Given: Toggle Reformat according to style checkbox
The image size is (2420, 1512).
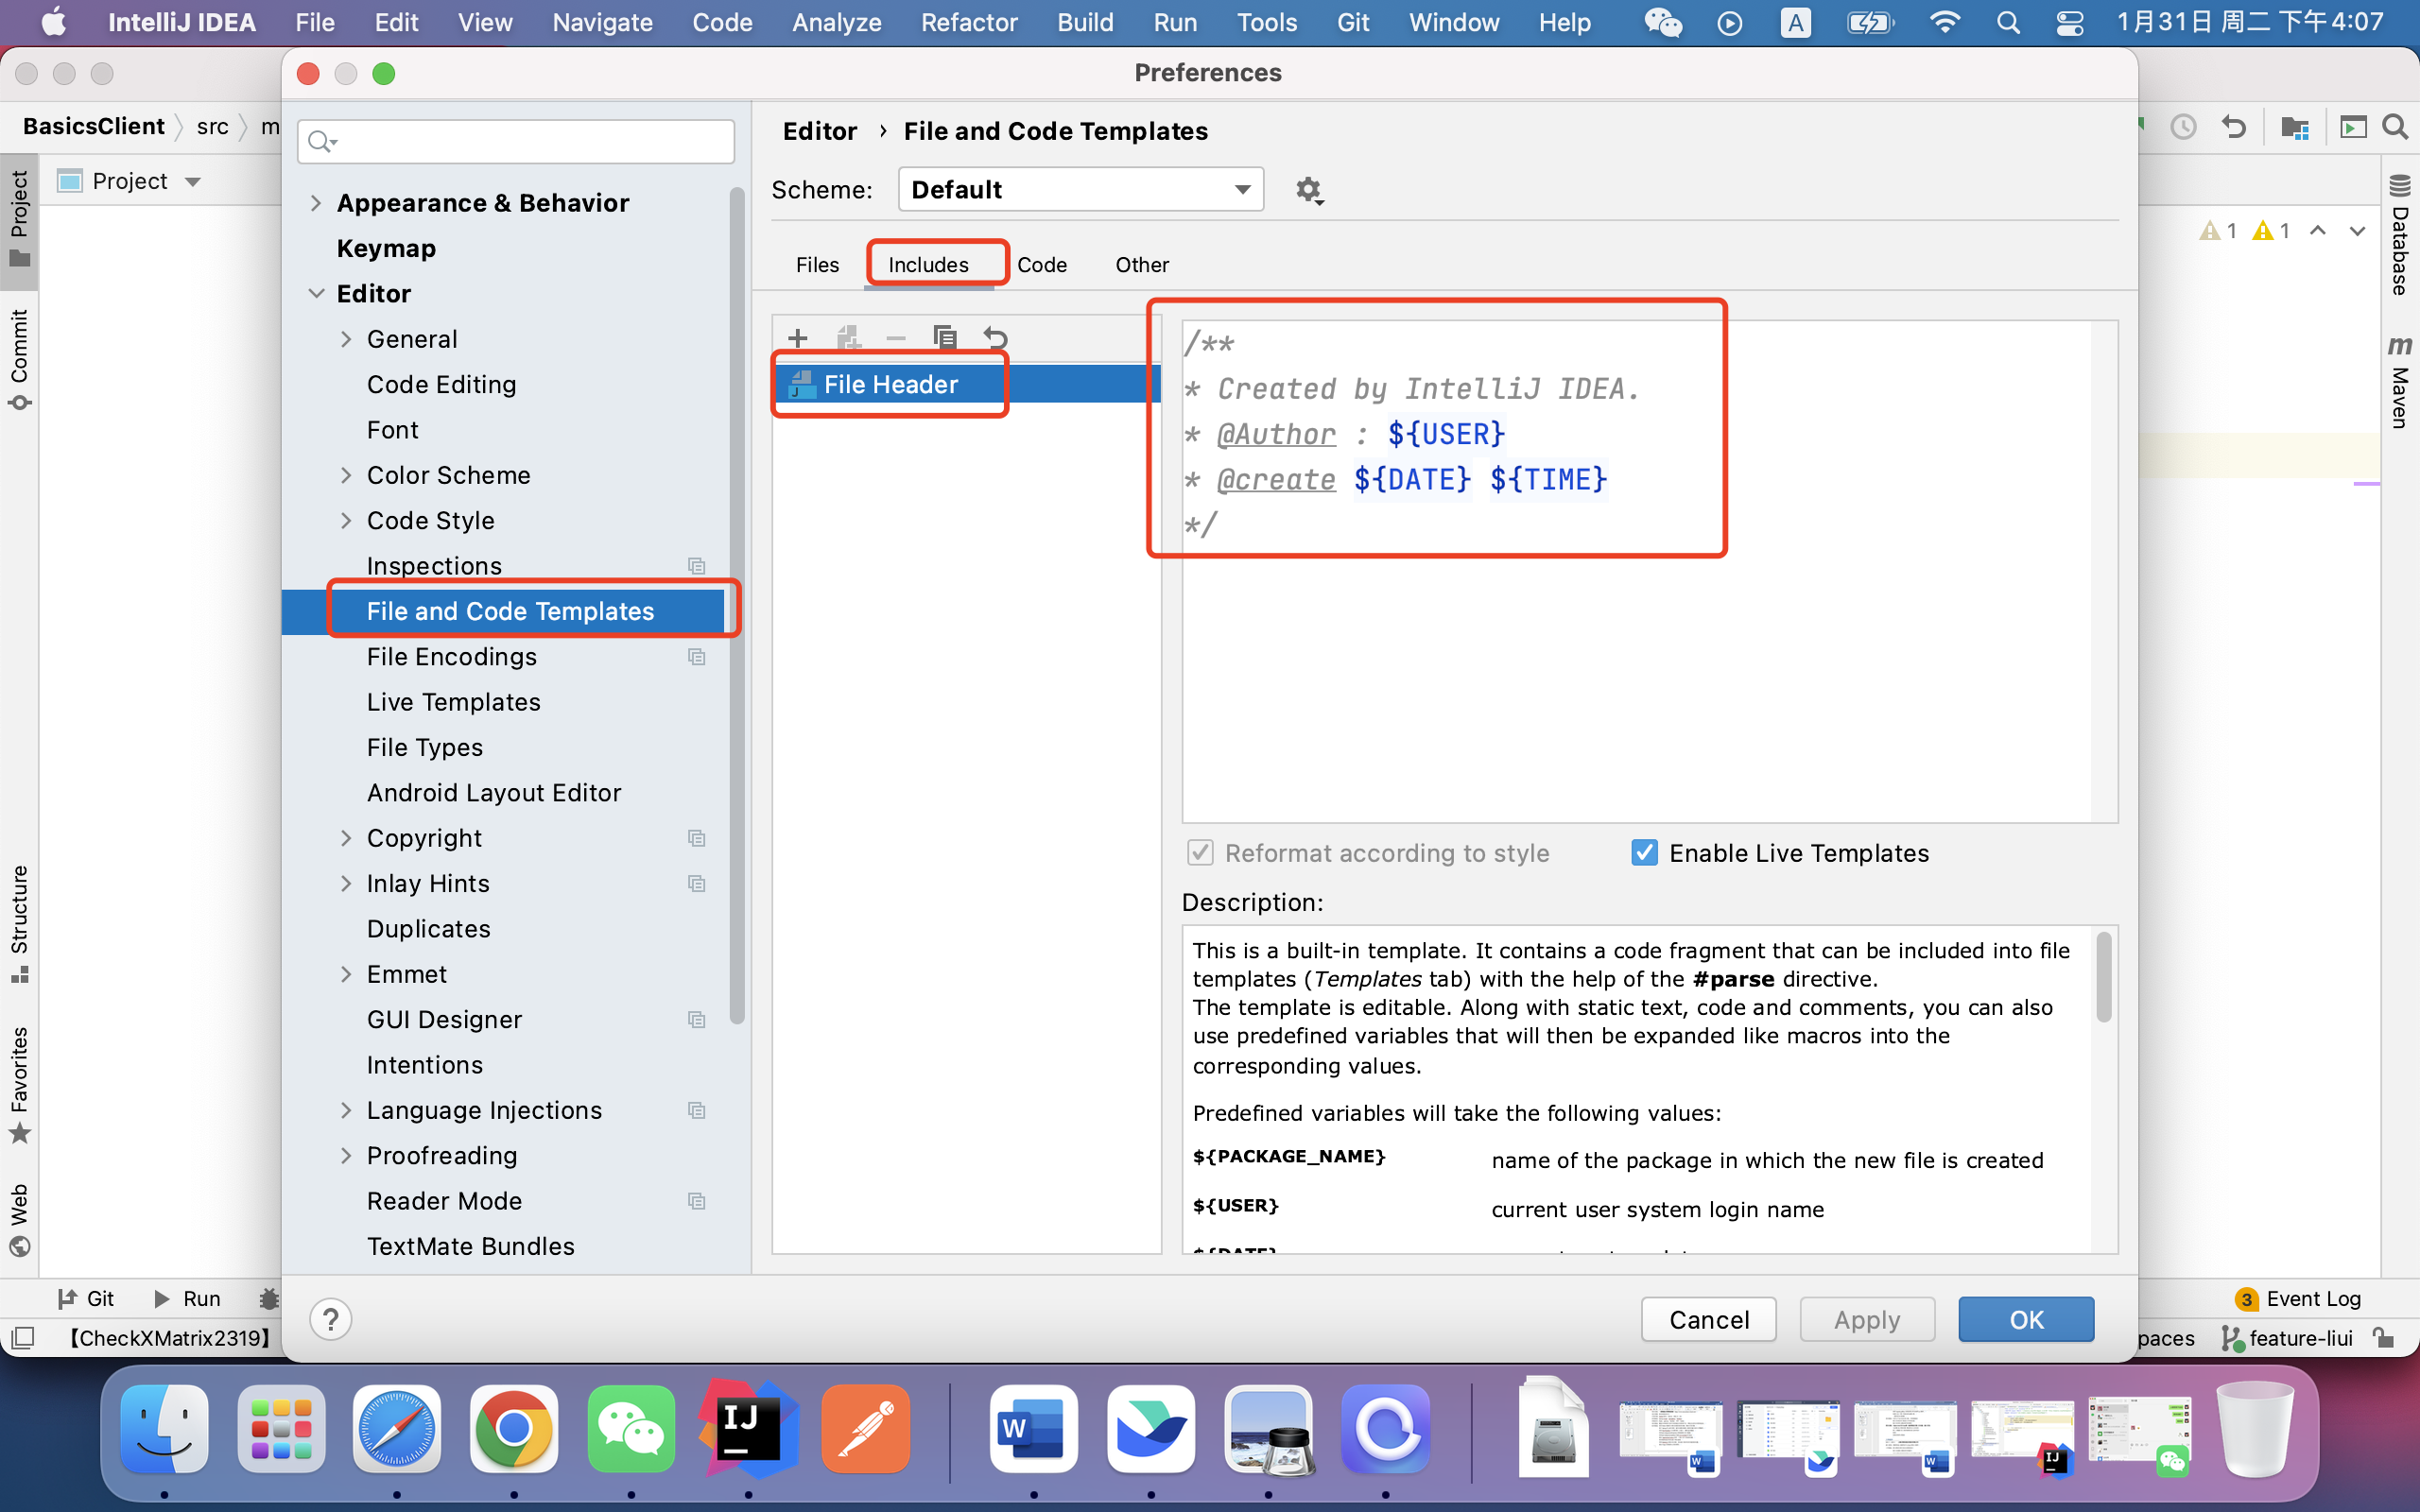Looking at the screenshot, I should tap(1200, 853).
